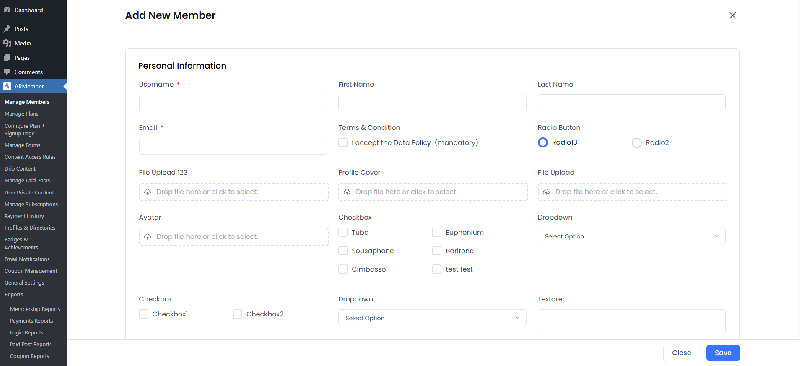
Task: Open Configure Plan + Signup Page
Action: (24, 129)
